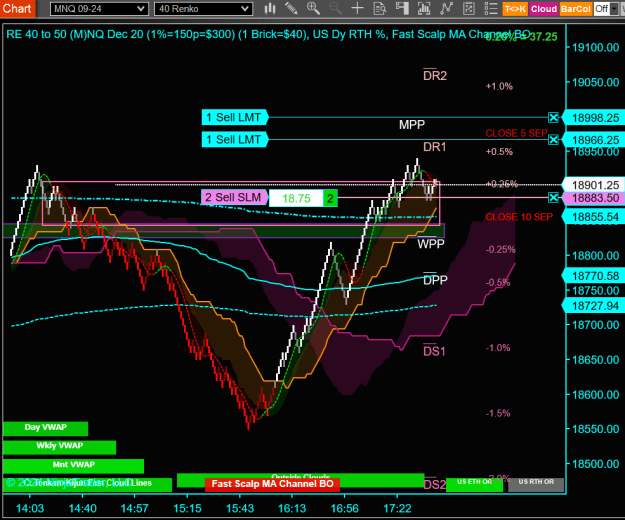Screen dimensions: 625x520
Task: Open the Strategies line-node icon
Action: point(446,8)
